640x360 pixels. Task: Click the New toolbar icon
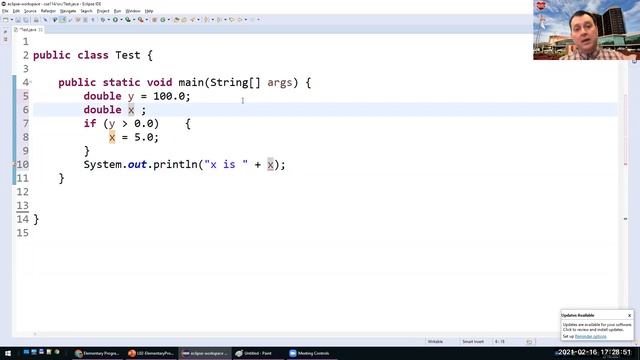point(6,20)
